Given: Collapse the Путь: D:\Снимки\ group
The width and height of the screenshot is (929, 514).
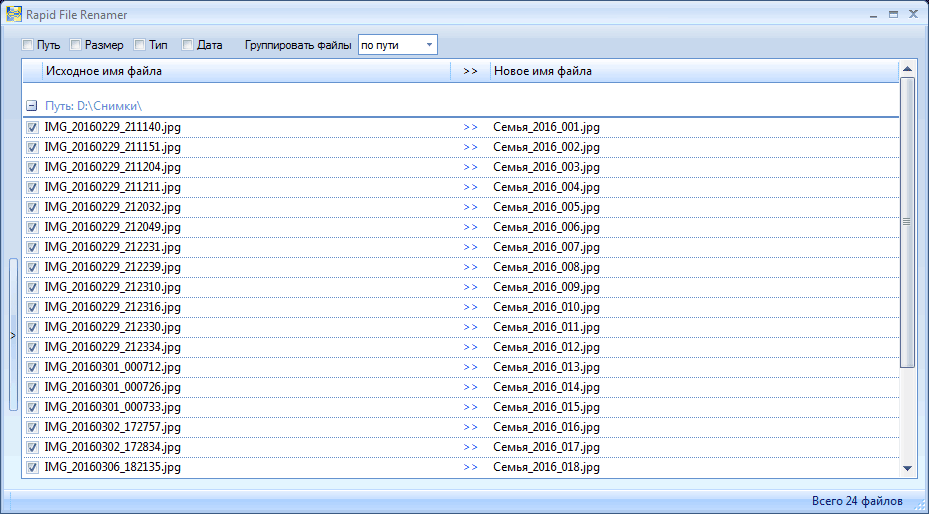Looking at the screenshot, I should click(32, 105).
